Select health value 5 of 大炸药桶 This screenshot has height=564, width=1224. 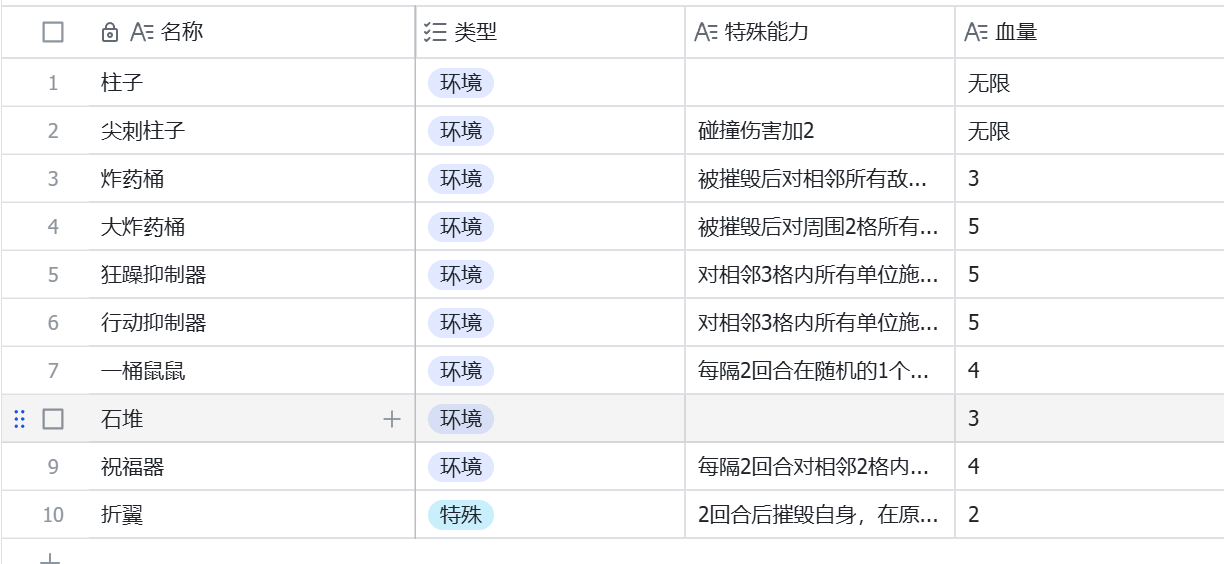coord(1090,226)
